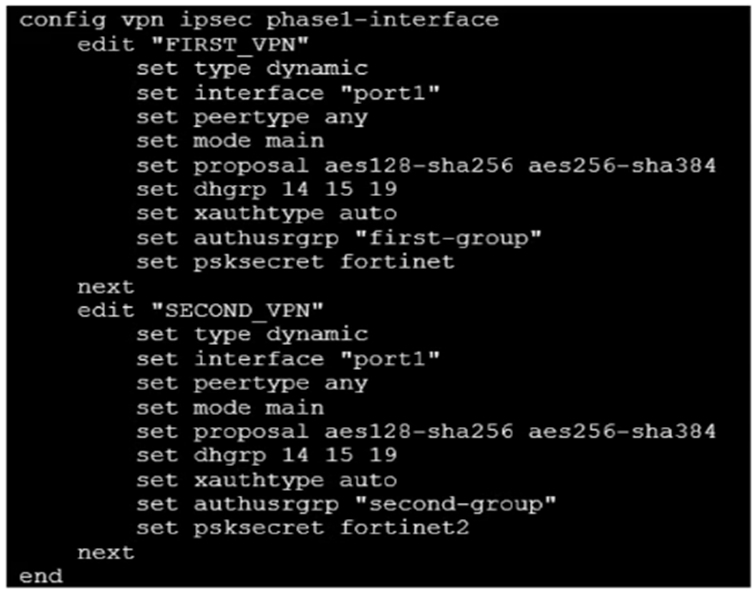
Task: Click the 'set psksecret fortinet2' line
Action: tap(303, 528)
